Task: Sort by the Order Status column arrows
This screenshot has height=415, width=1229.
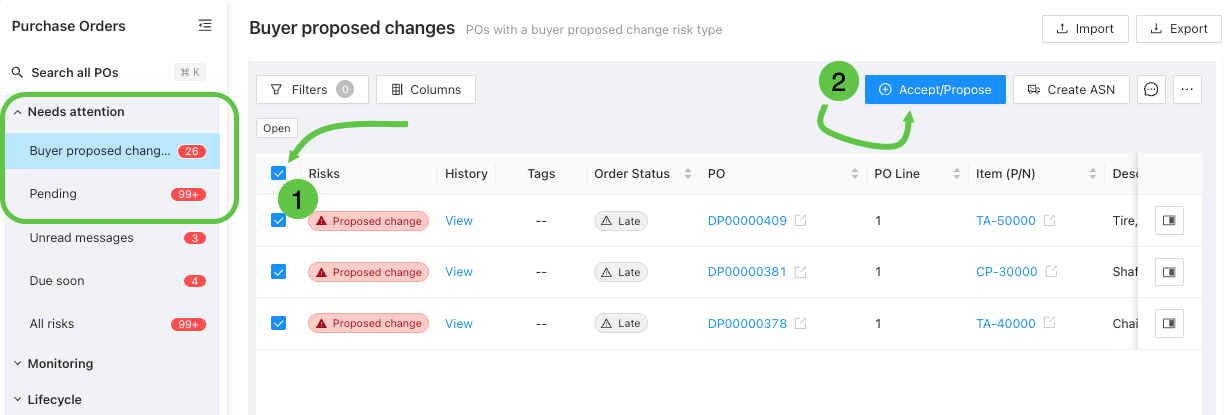Action: (688, 173)
